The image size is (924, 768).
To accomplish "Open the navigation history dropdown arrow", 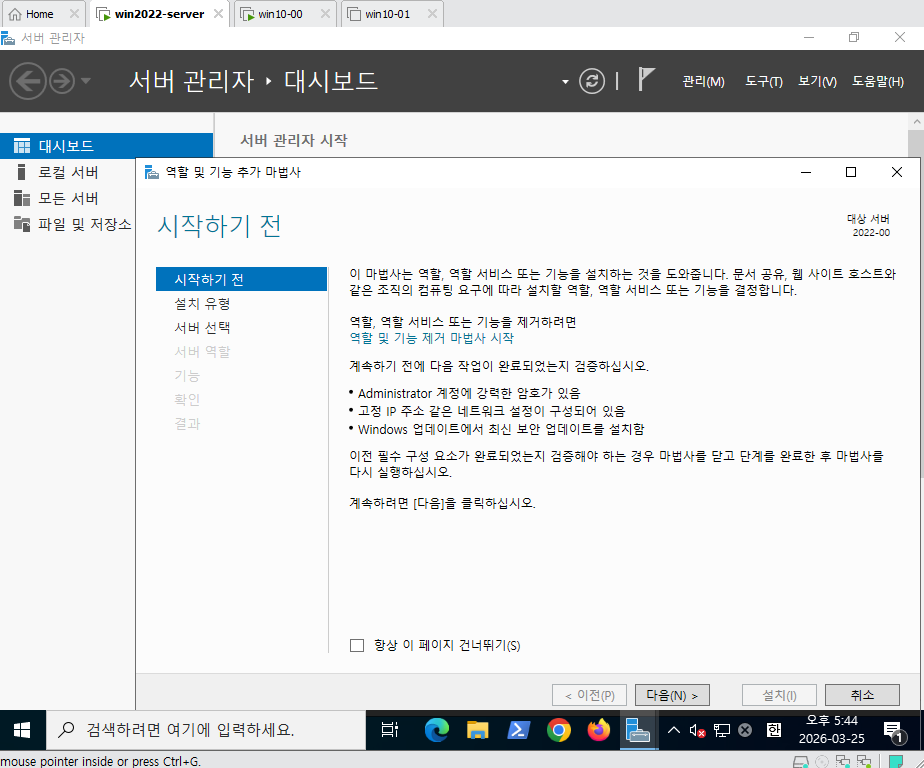I will tap(86, 81).
